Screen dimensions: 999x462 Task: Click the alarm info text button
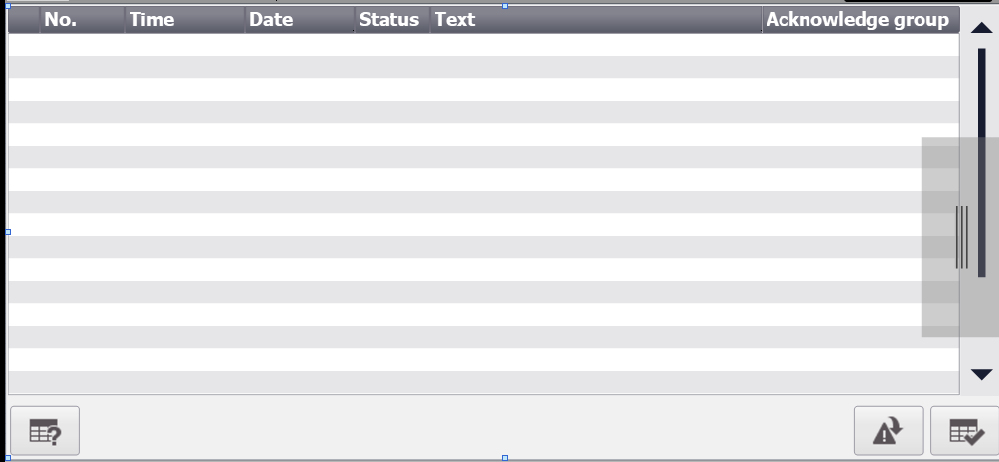[44, 432]
